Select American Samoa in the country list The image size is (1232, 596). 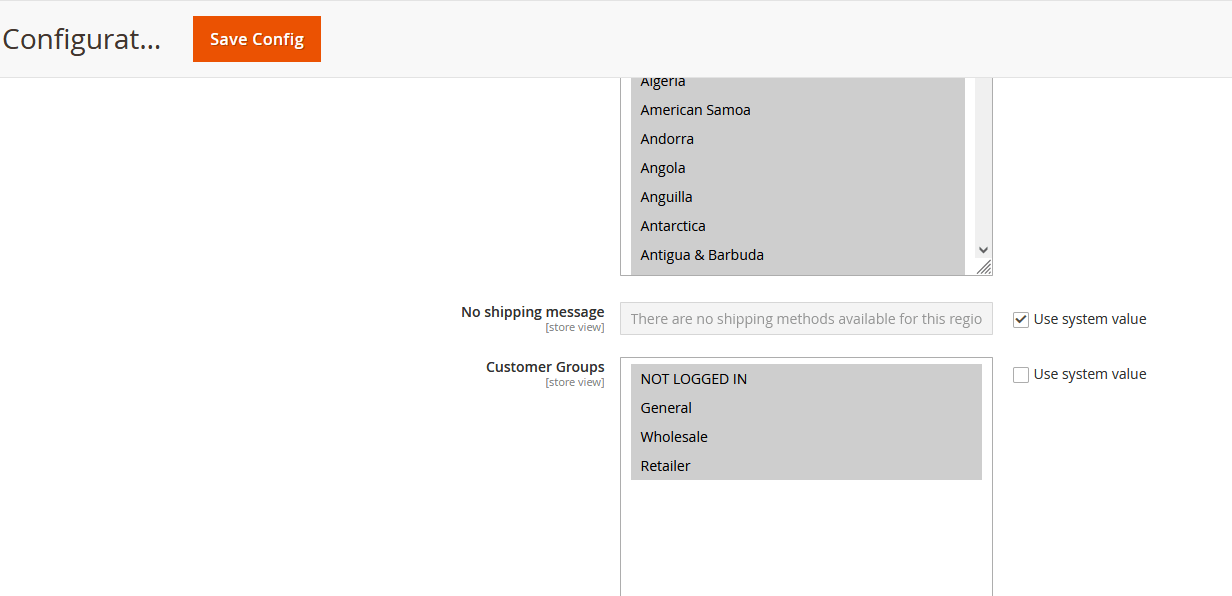(695, 110)
